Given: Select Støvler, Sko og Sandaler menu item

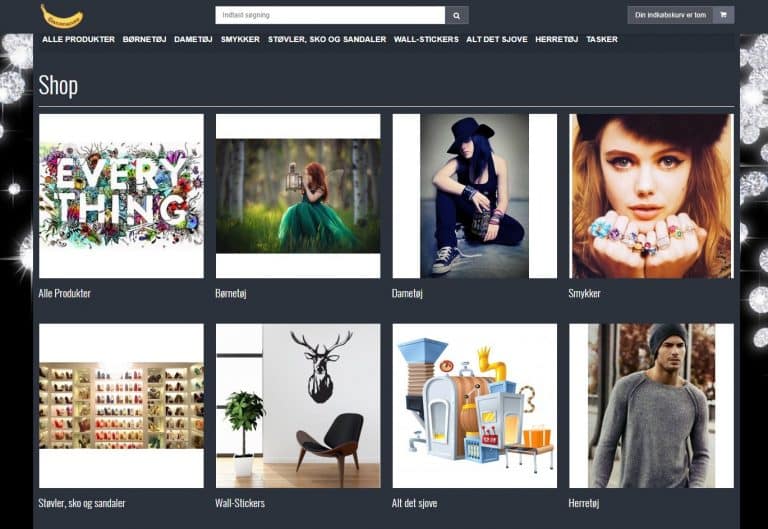Looking at the screenshot, I should 327,39.
